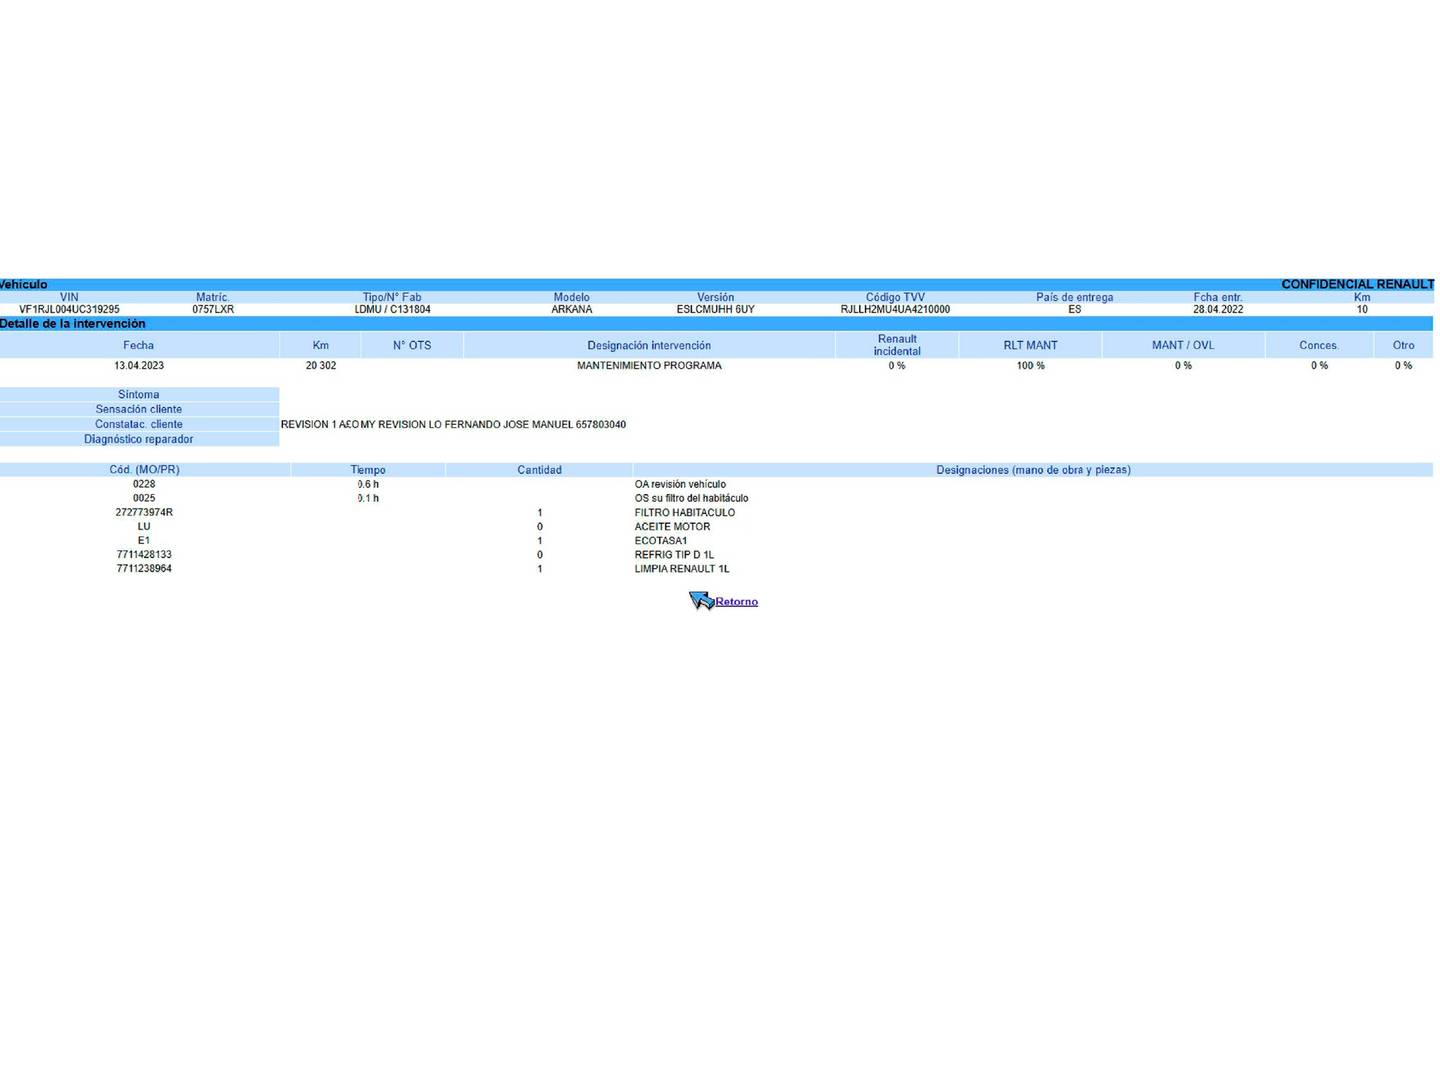Click the 100 % value under RLT MANT
The image size is (1440, 1080).
1031,366
